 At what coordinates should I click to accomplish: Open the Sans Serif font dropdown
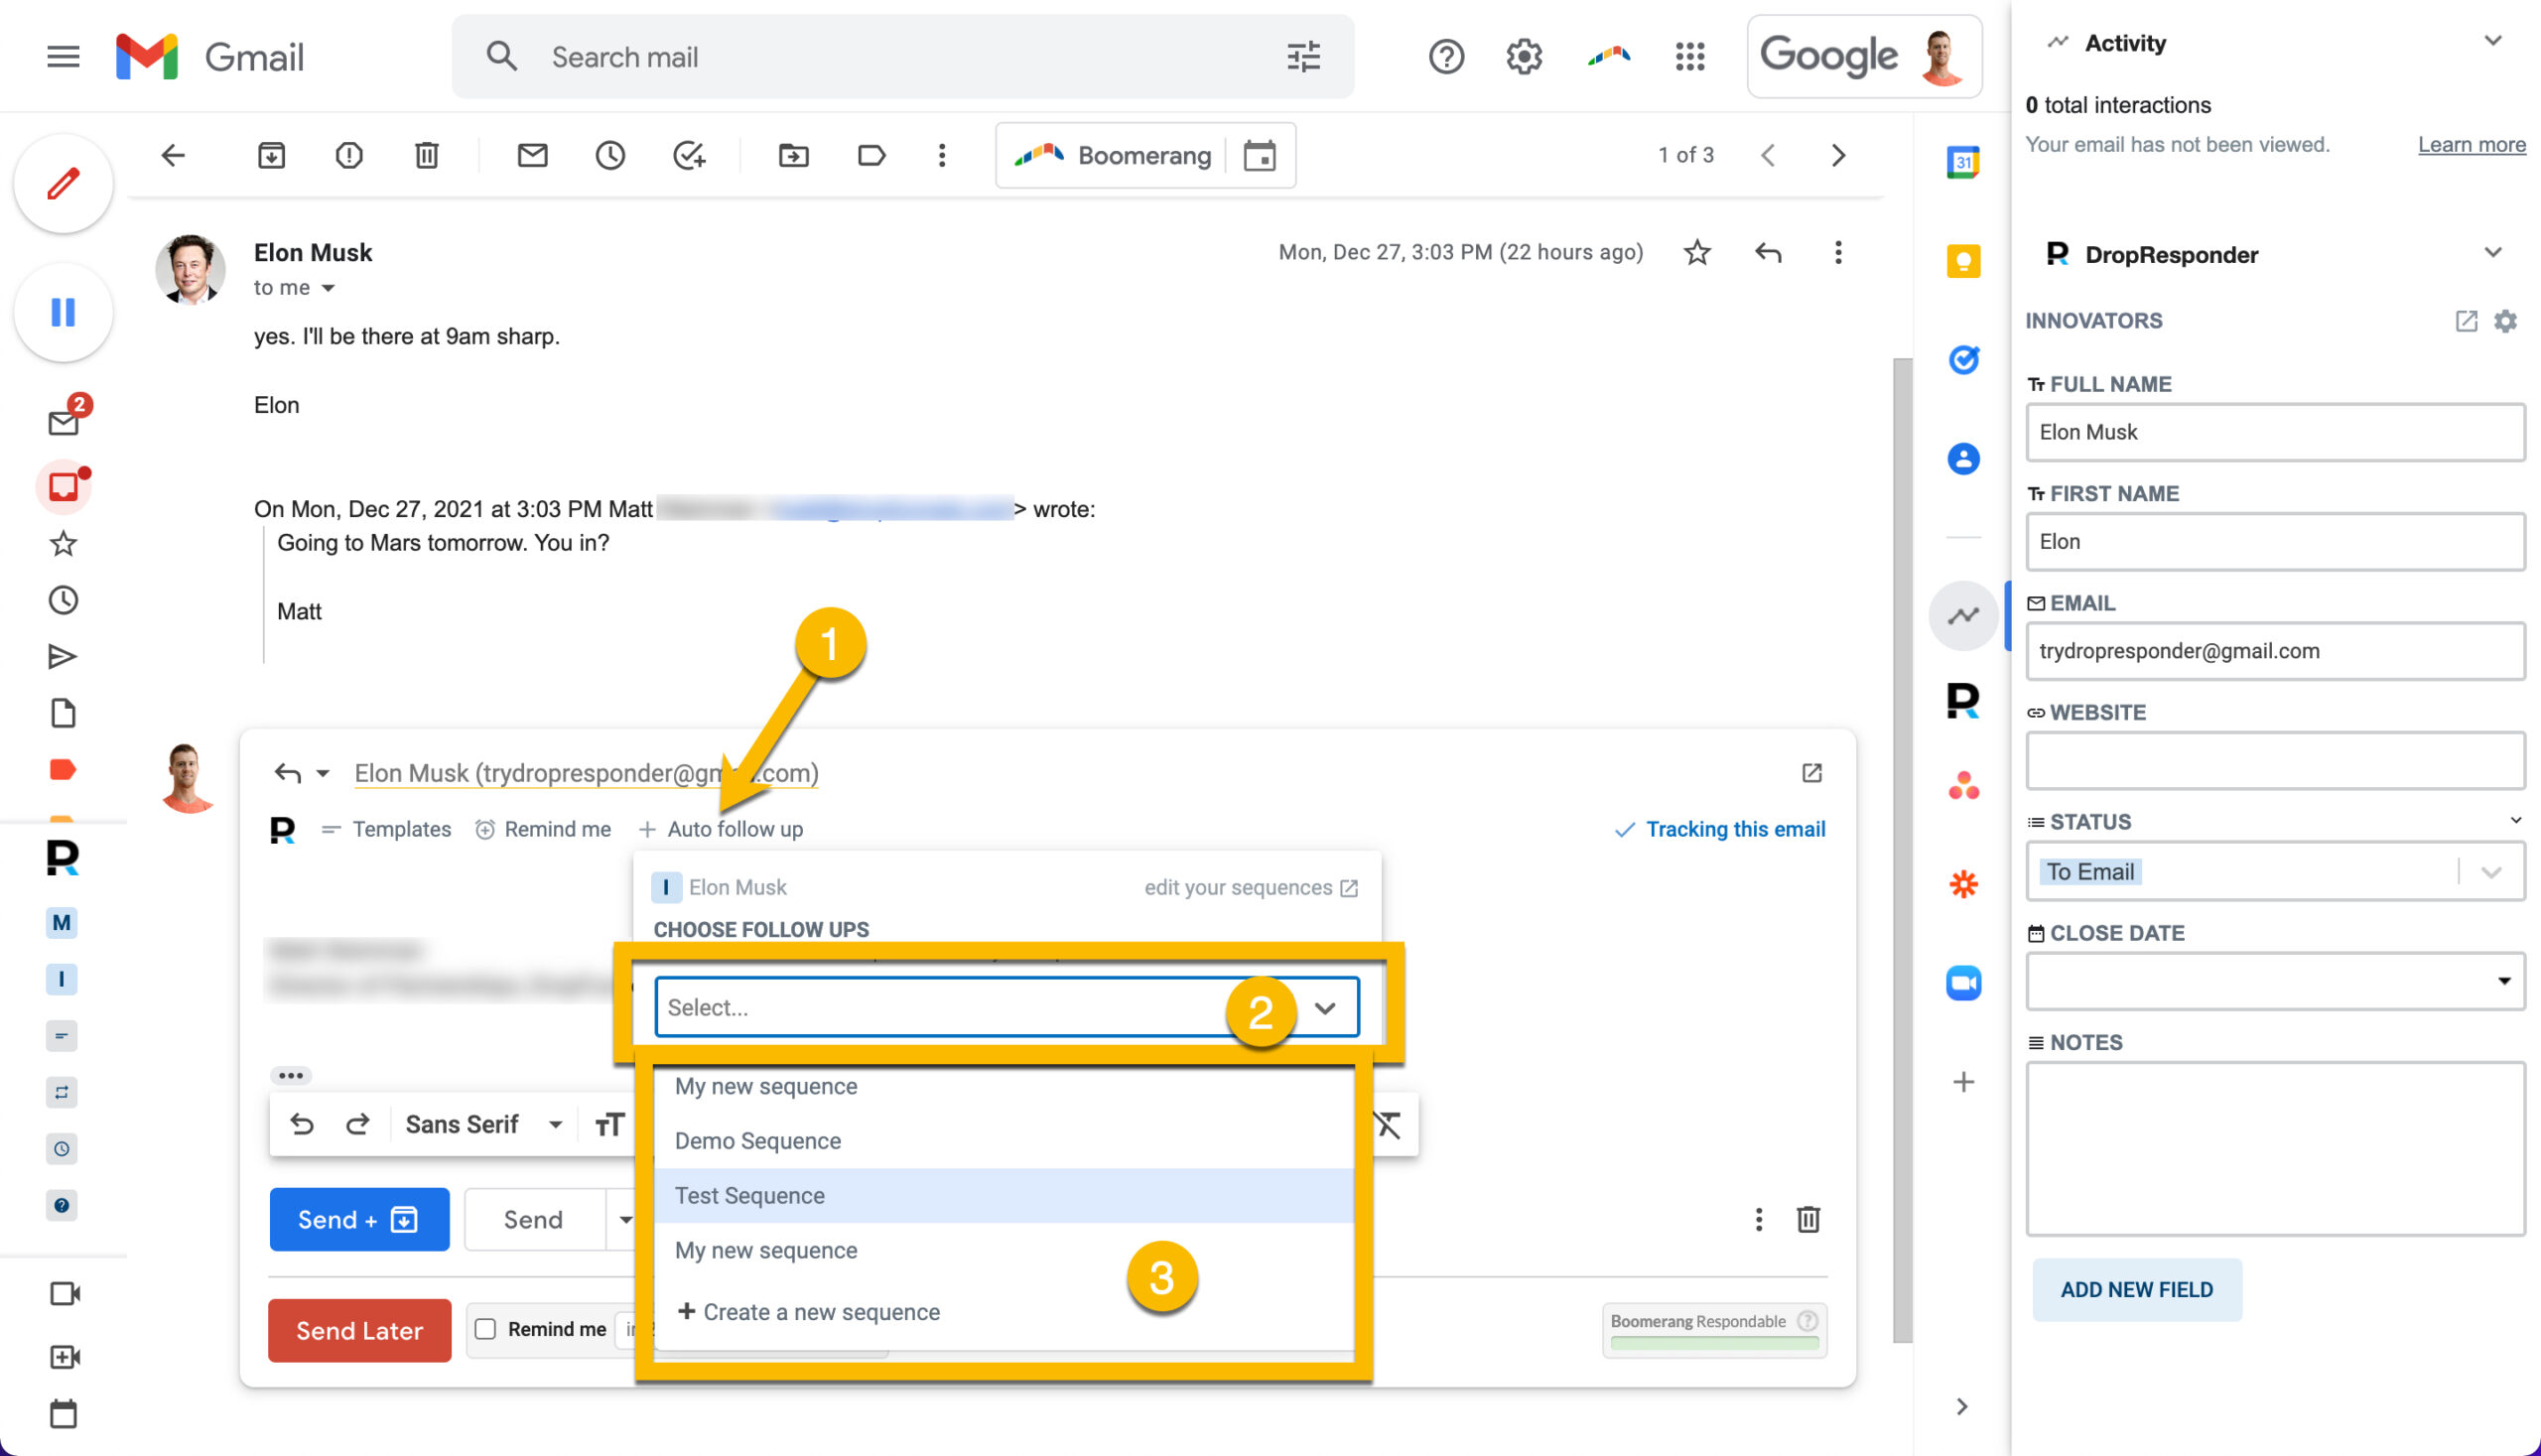[483, 1124]
